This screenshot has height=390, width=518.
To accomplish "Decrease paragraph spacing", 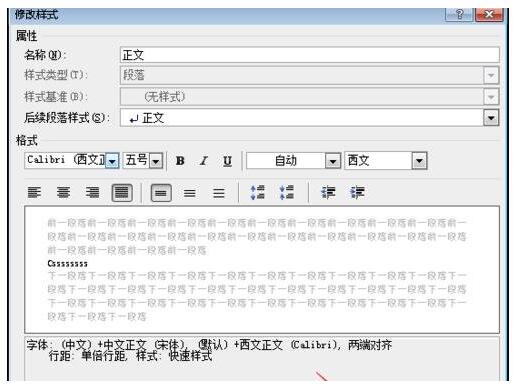I will click(286, 193).
